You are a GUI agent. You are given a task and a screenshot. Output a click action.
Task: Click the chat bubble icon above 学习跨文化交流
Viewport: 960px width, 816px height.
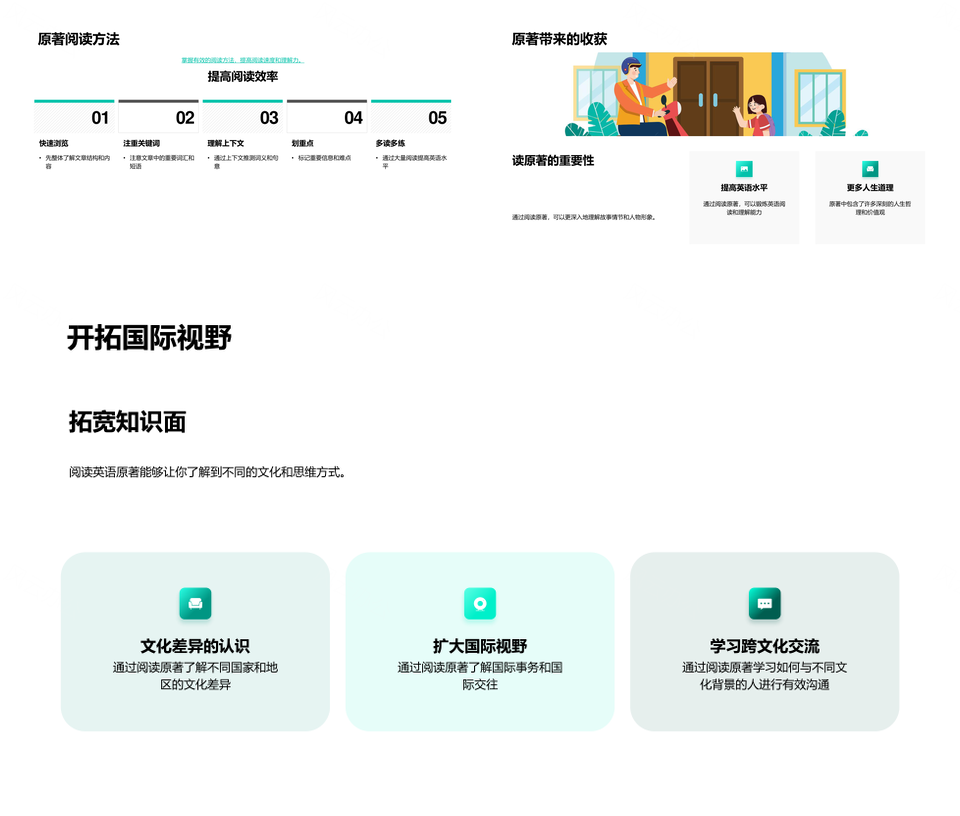click(x=764, y=603)
